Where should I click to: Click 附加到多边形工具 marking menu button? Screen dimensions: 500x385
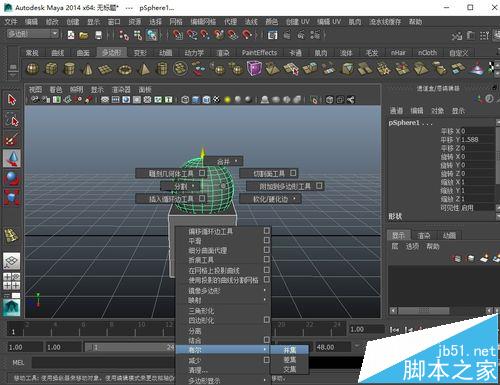click(285, 186)
